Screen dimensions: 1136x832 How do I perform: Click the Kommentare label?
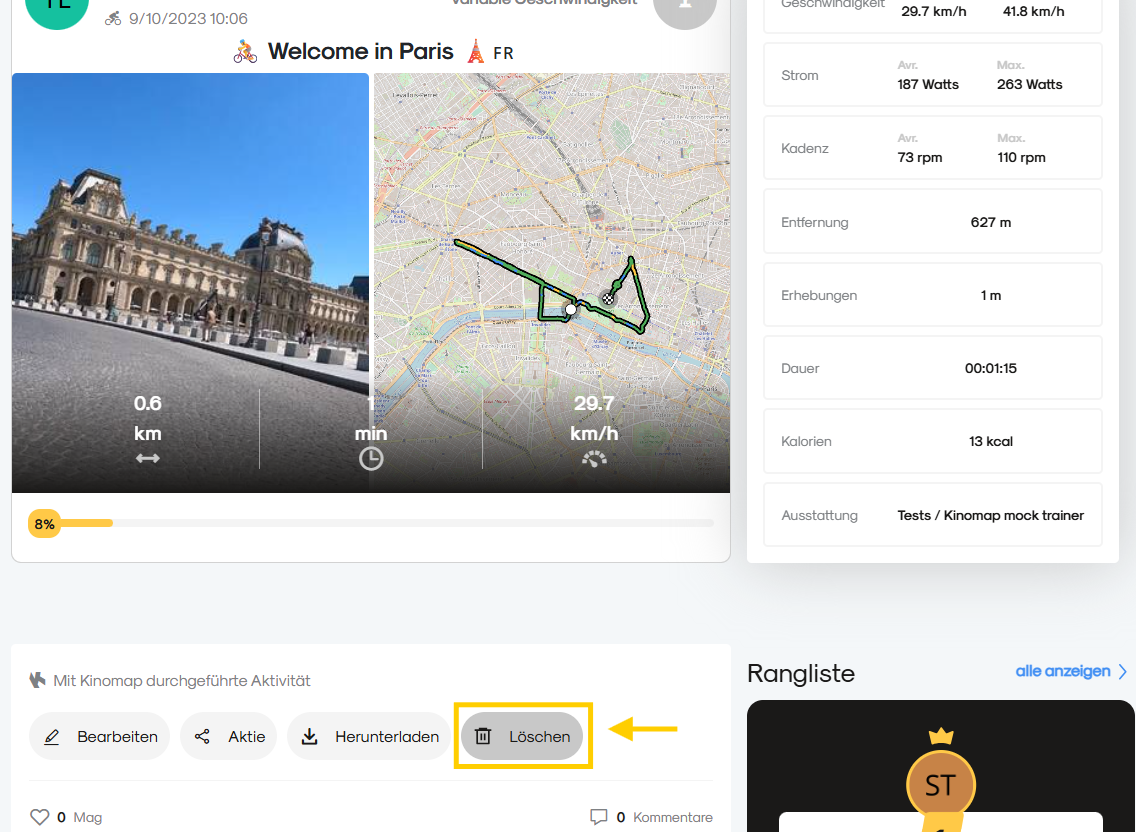(x=672, y=817)
